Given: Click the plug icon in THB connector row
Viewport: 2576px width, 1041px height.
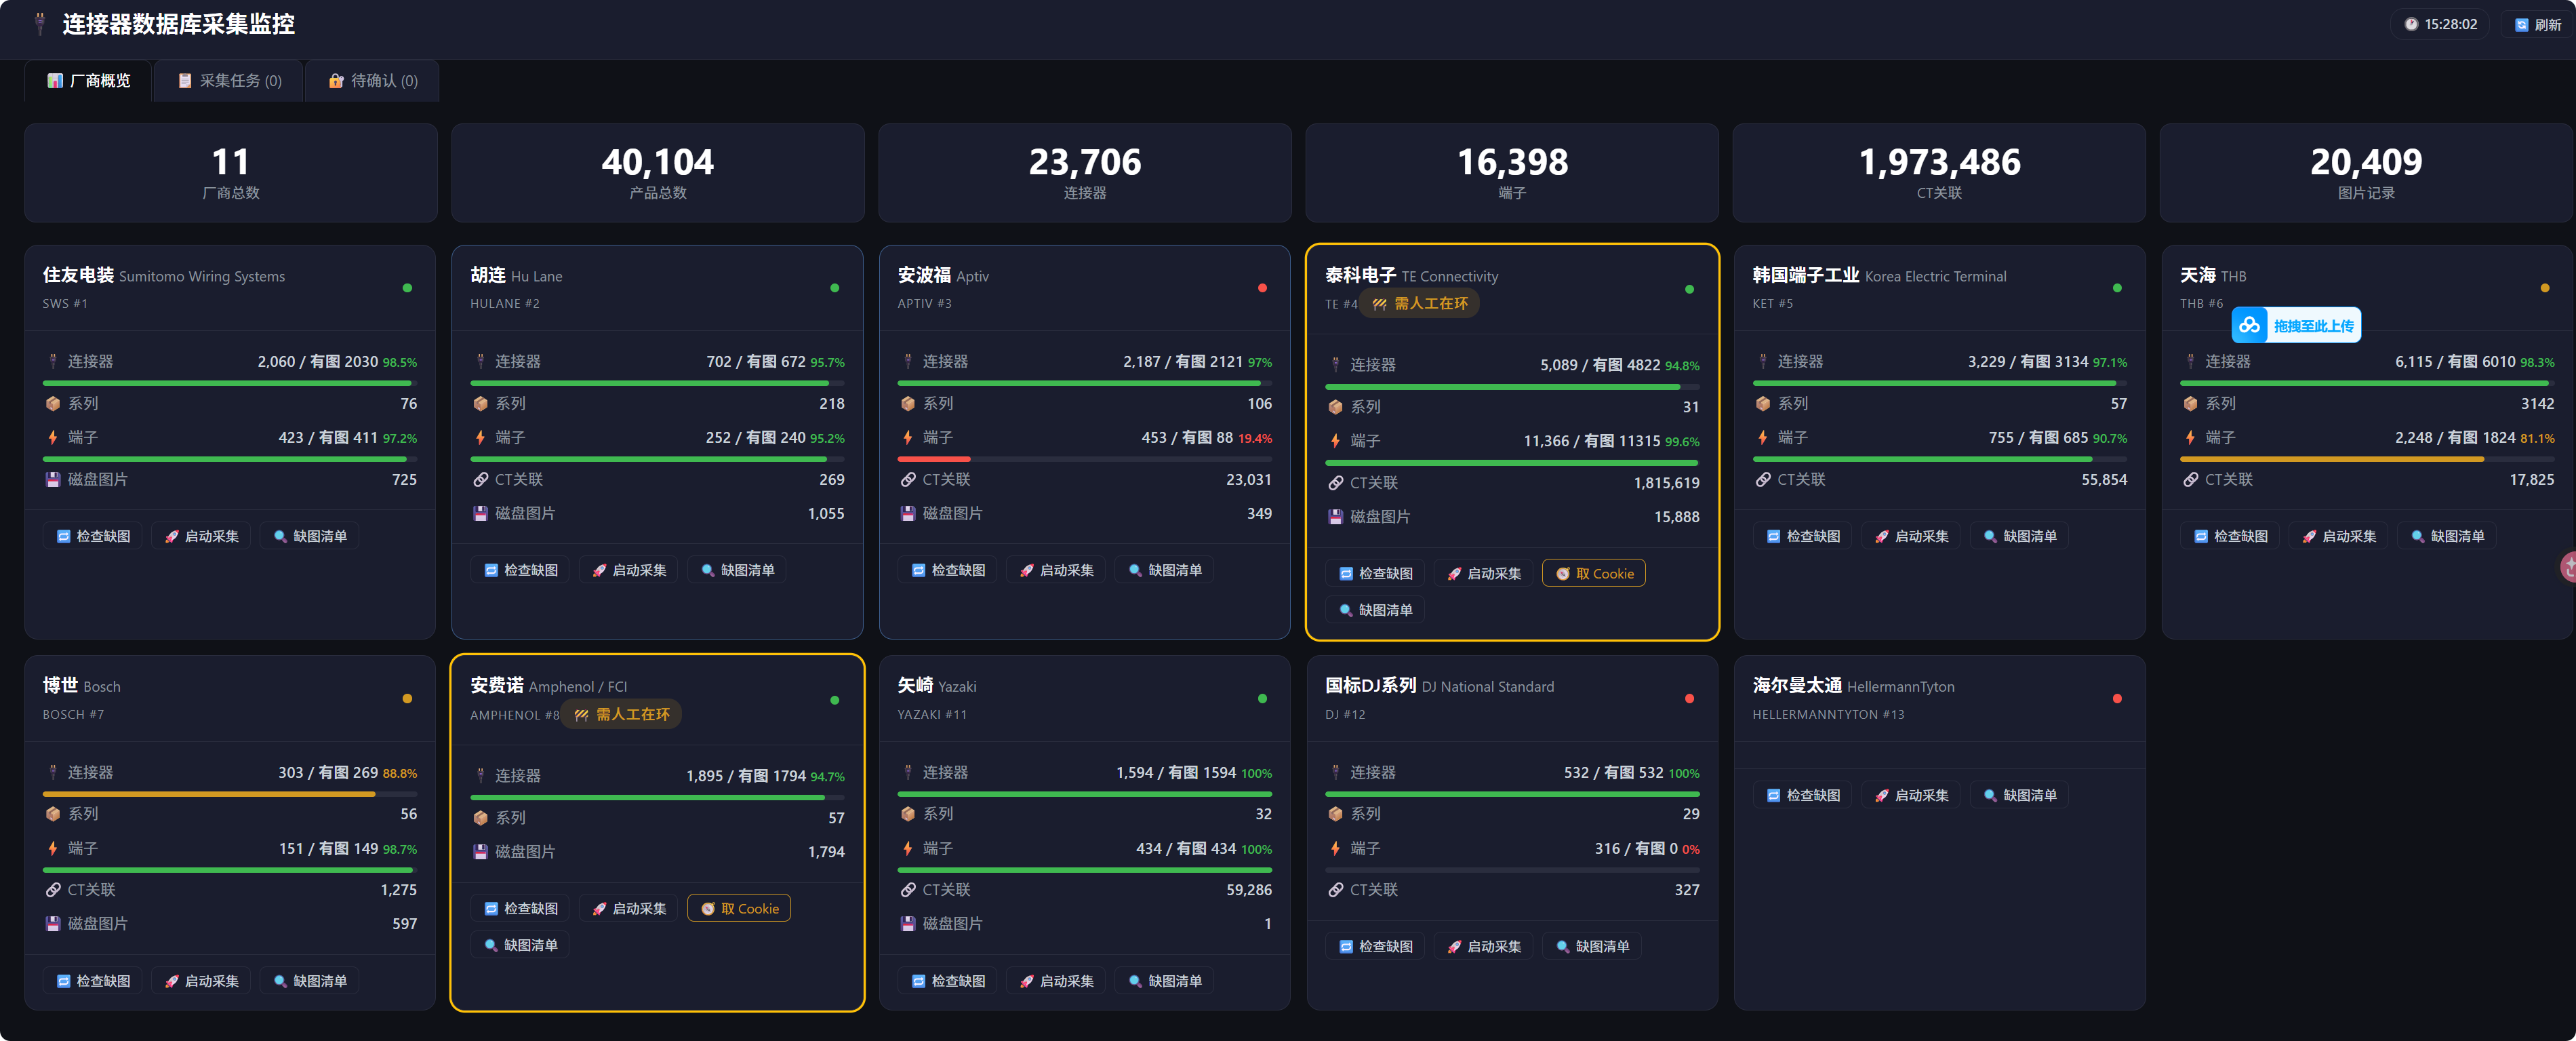Looking at the screenshot, I should (x=2190, y=361).
